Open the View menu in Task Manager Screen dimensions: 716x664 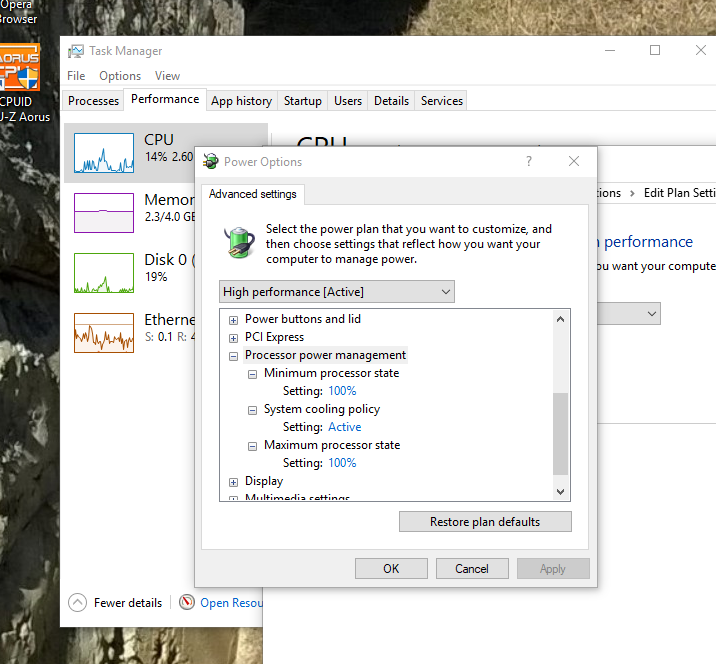coord(167,76)
